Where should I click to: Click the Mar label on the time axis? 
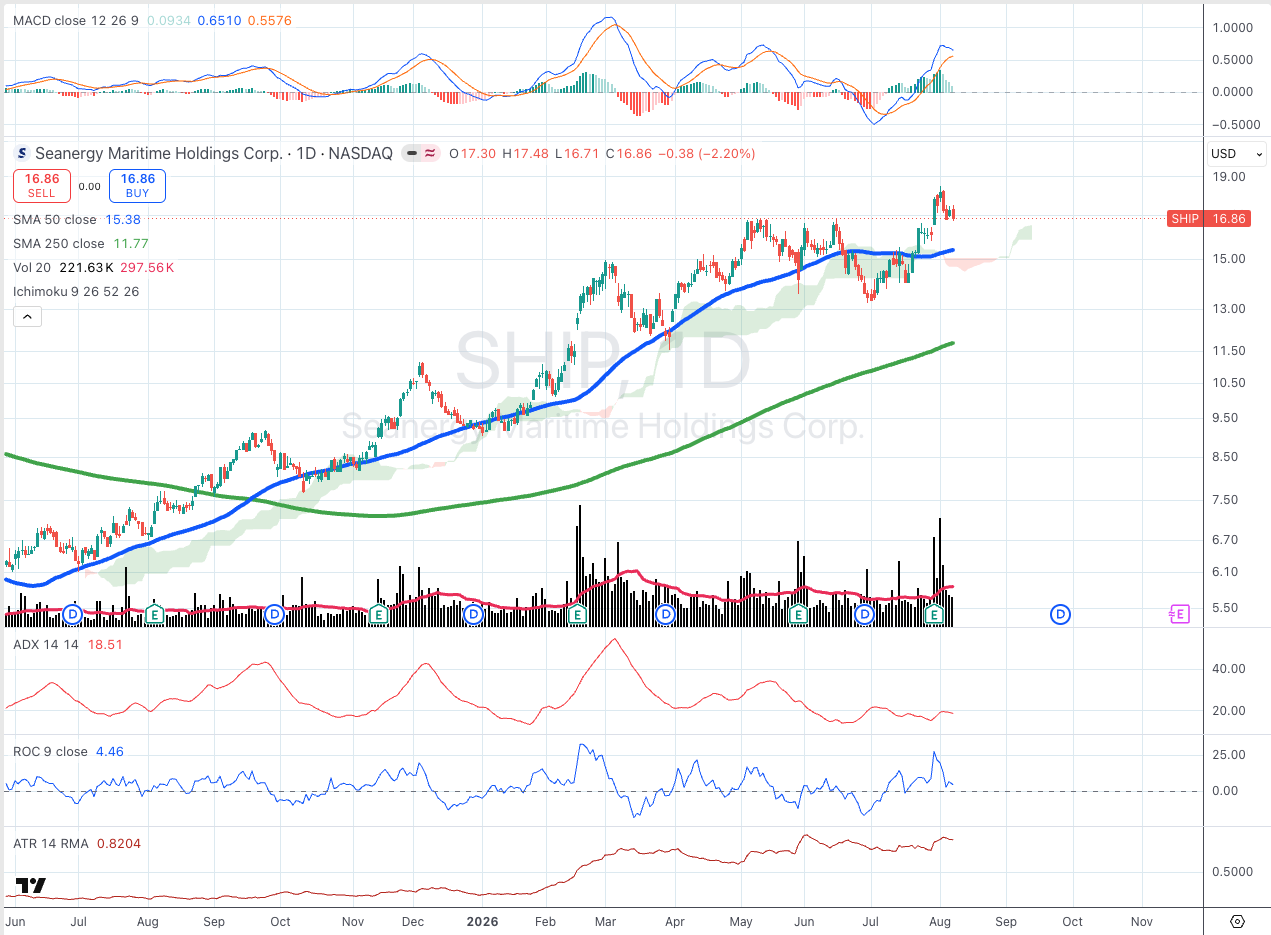point(607,920)
